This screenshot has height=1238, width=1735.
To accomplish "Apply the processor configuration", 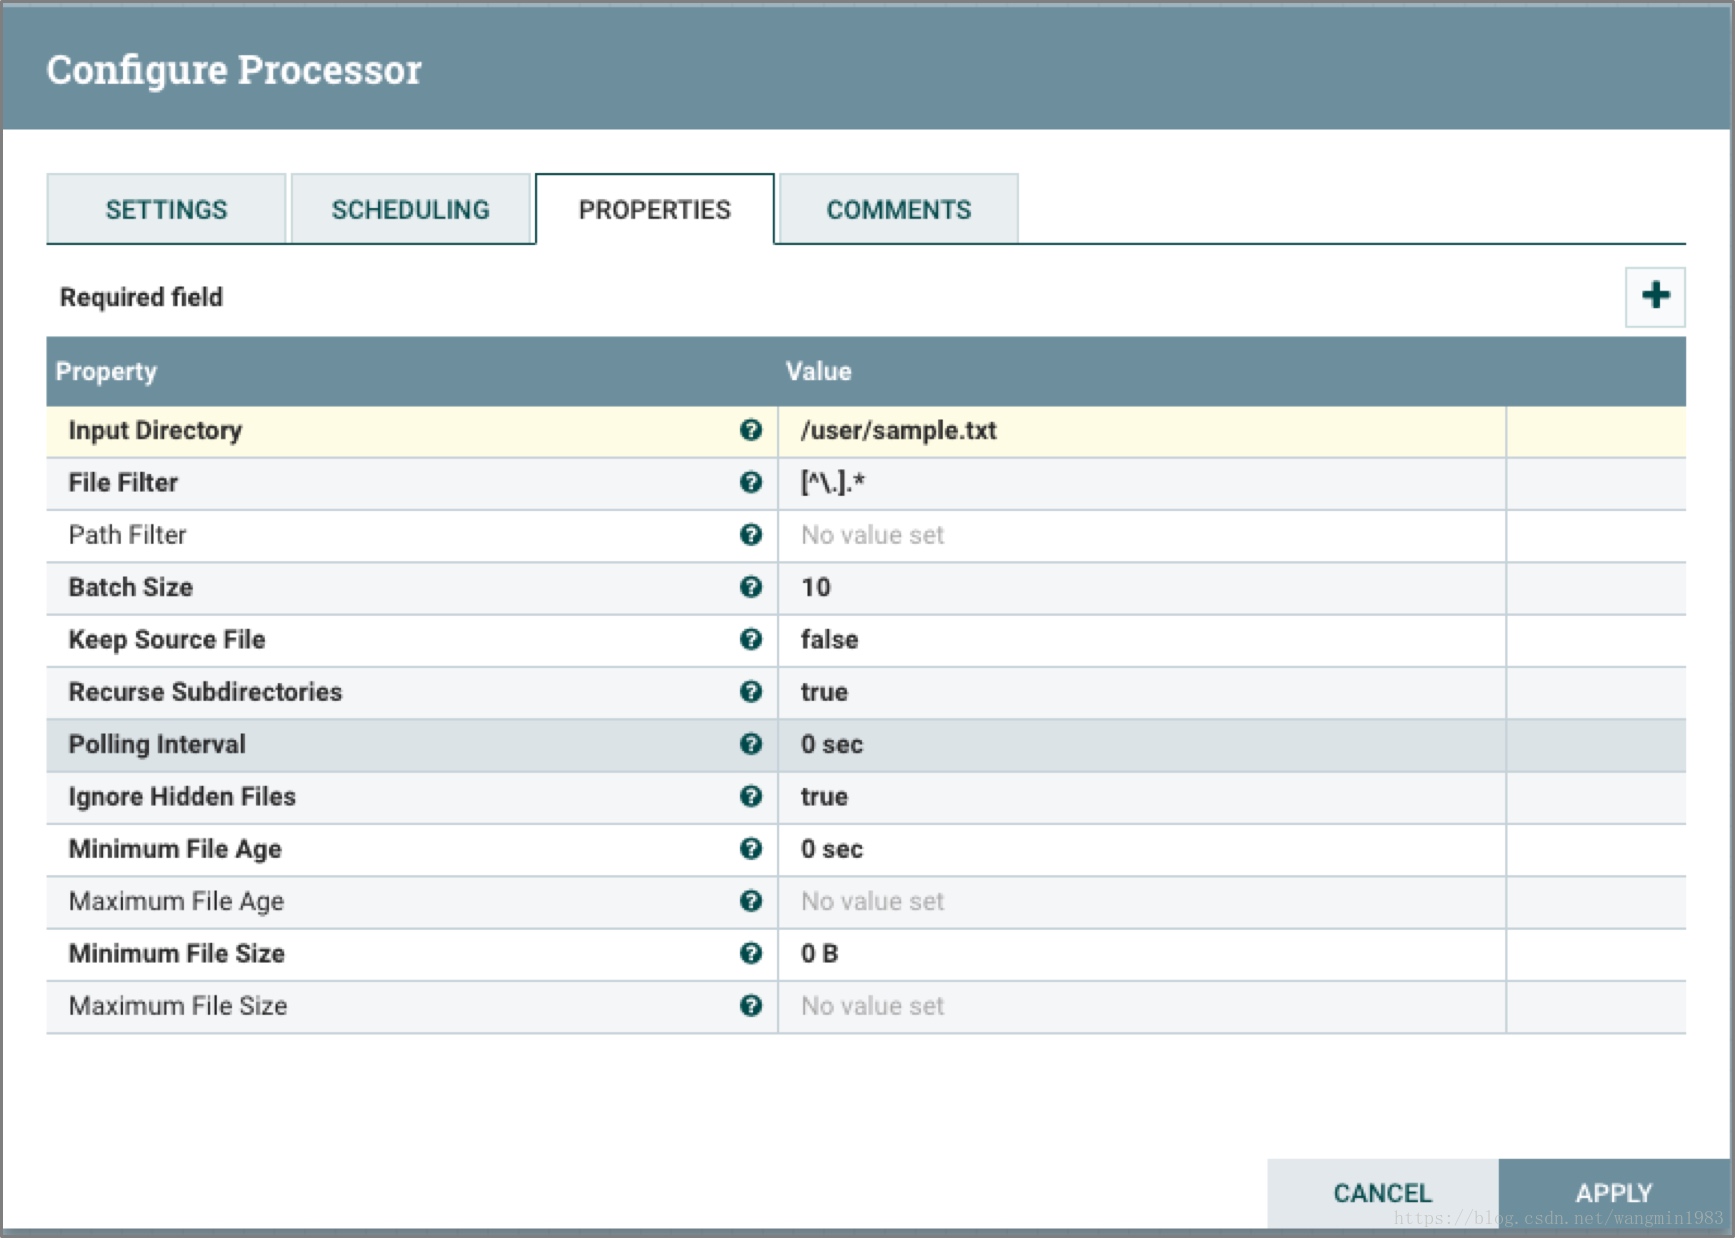I will [x=1614, y=1193].
